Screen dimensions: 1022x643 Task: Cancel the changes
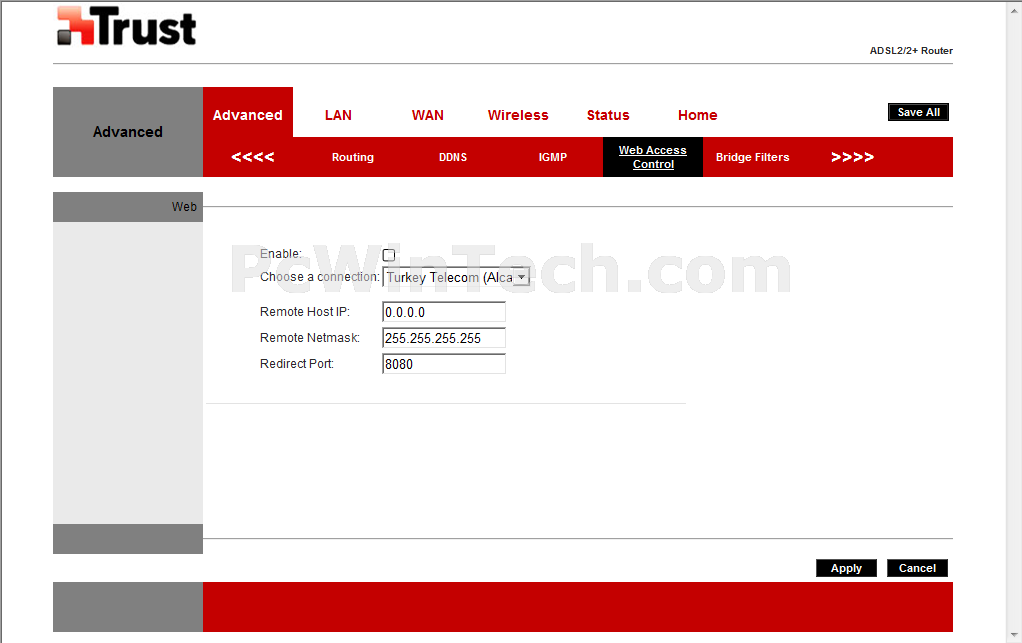click(x=917, y=568)
